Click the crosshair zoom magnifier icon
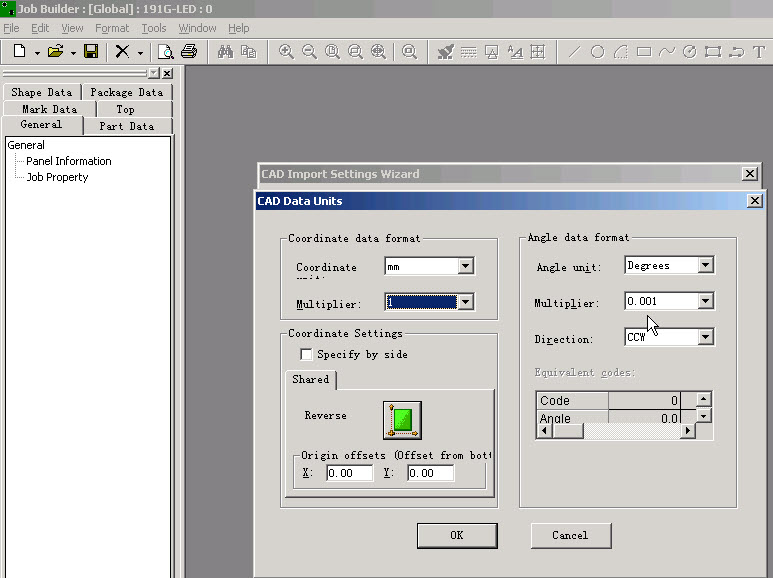773x578 pixels. point(378,51)
